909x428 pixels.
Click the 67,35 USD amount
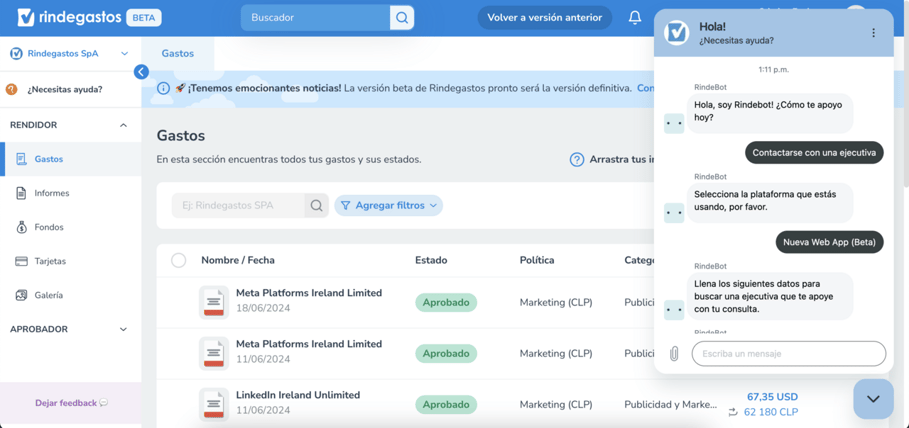click(x=772, y=397)
